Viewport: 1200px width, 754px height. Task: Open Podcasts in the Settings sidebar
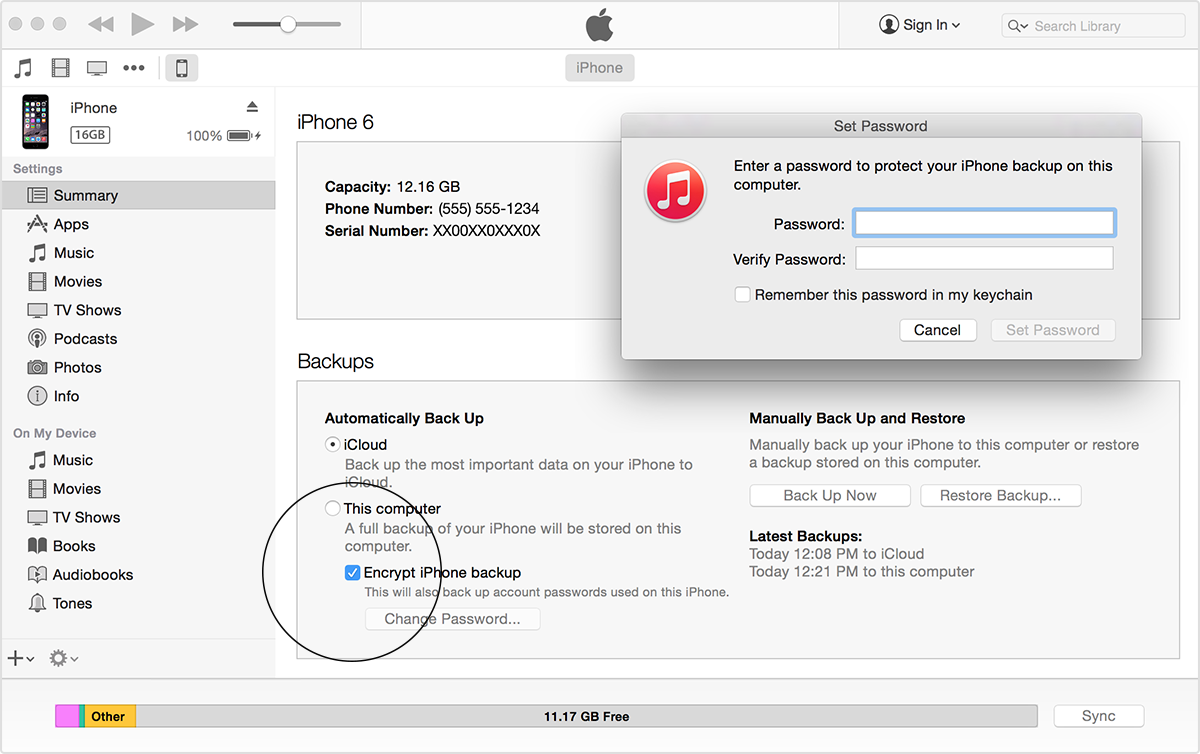[x=85, y=339]
